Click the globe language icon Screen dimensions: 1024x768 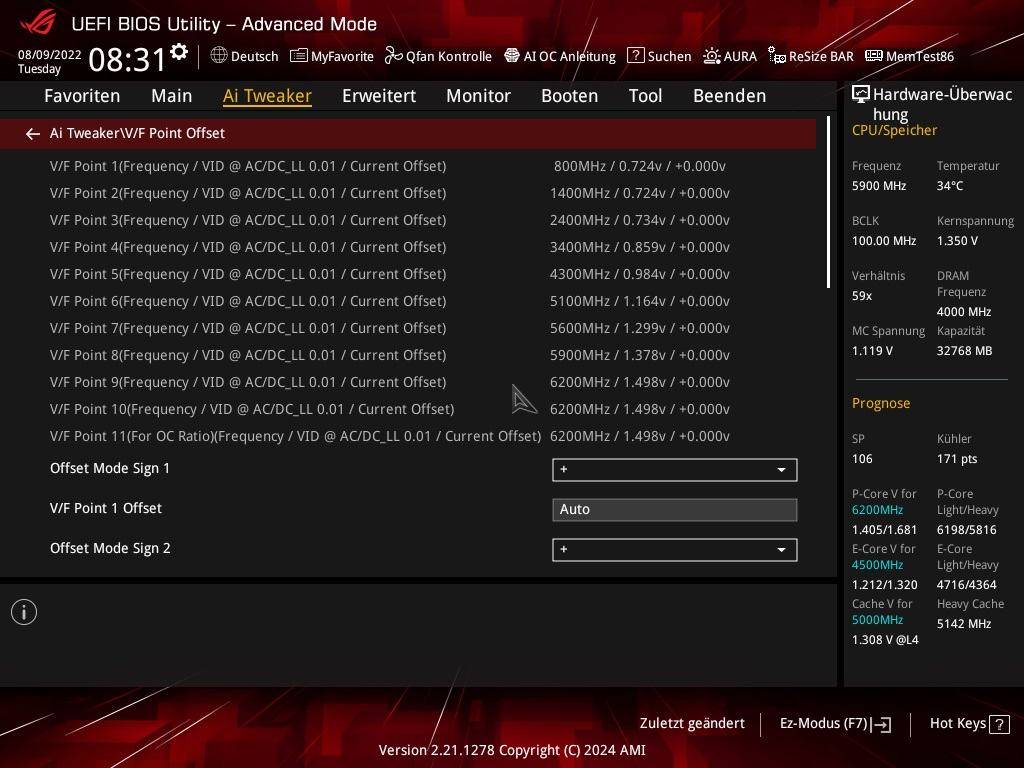pos(219,56)
